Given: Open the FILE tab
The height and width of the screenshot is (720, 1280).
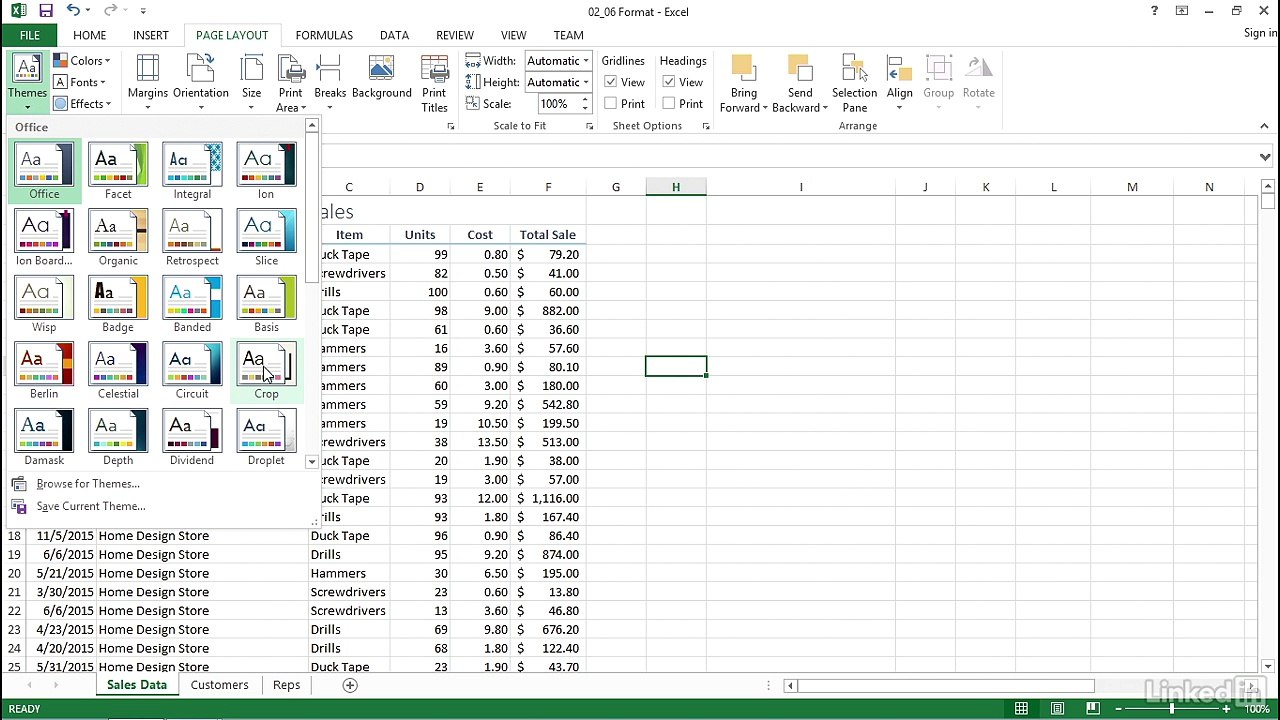Looking at the screenshot, I should pyautogui.click(x=30, y=35).
